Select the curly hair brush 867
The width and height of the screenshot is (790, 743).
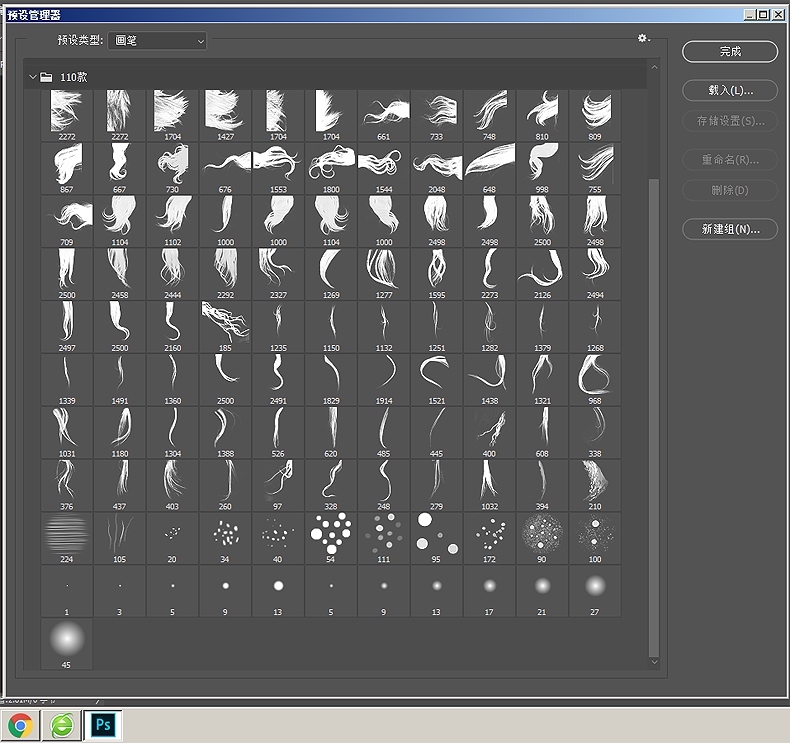[x=67, y=168]
